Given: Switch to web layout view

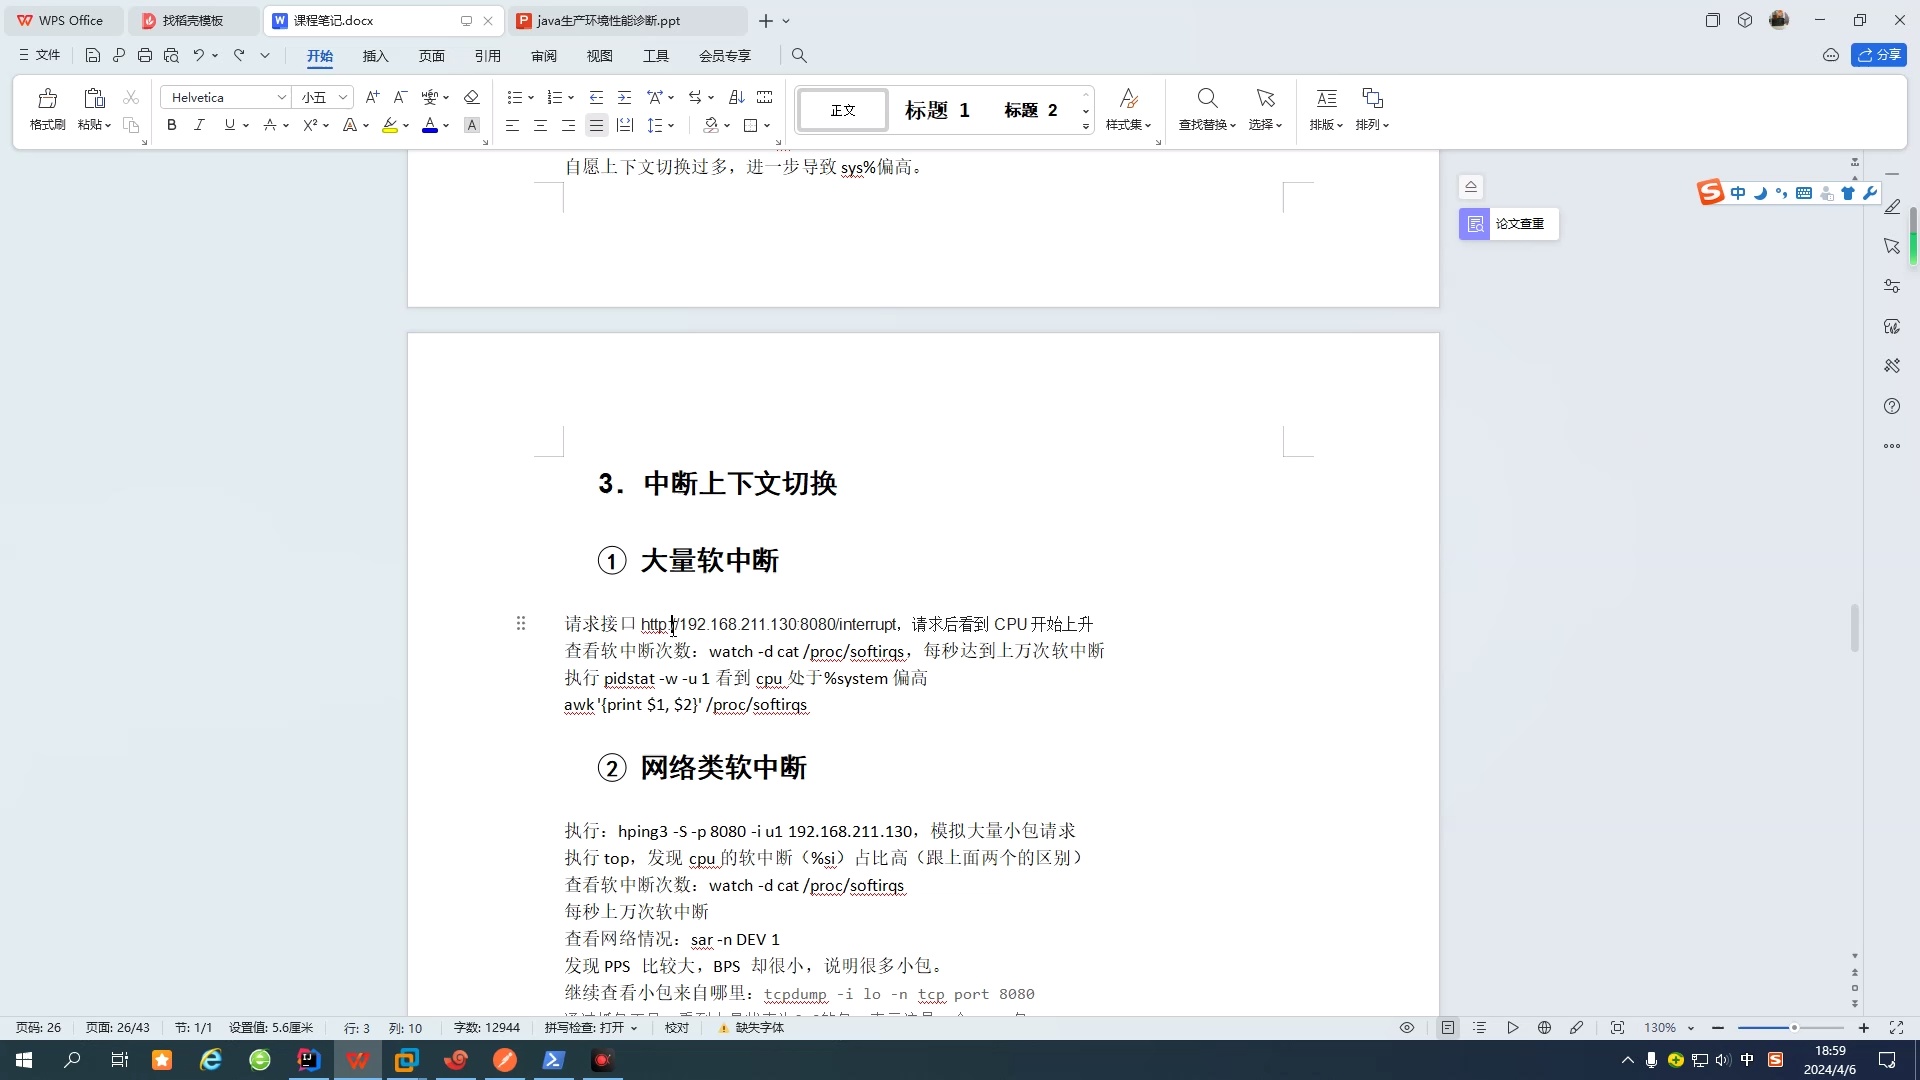Looking at the screenshot, I should point(1543,1027).
